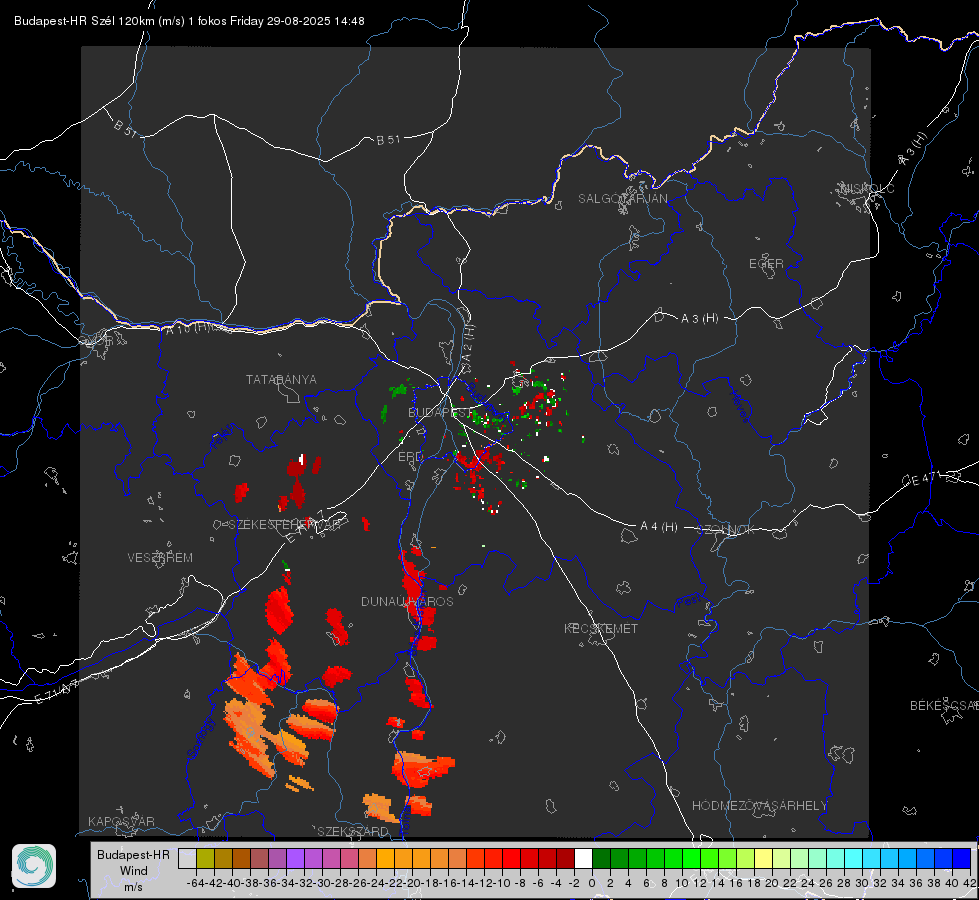979x900 pixels.
Task: Select the EGER city label
Action: tap(766, 264)
